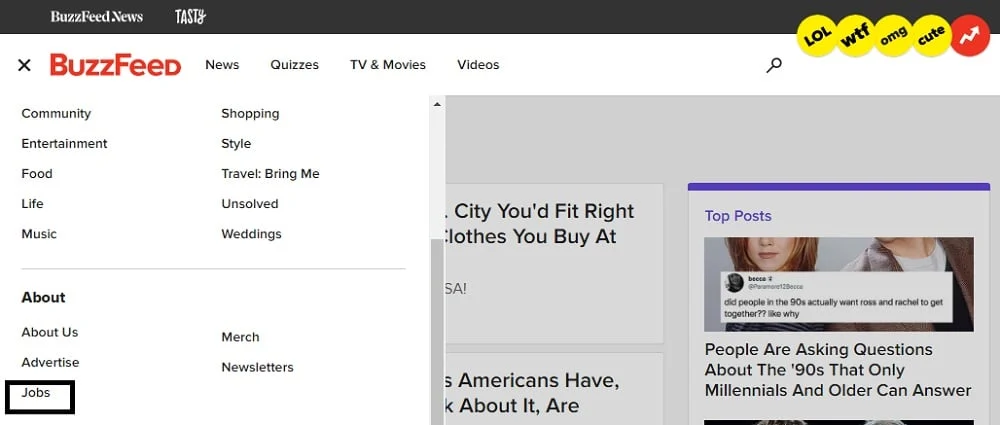Open the Entertainment section link
Image resolution: width=1000 pixels, height=425 pixels.
pyautogui.click(x=64, y=144)
